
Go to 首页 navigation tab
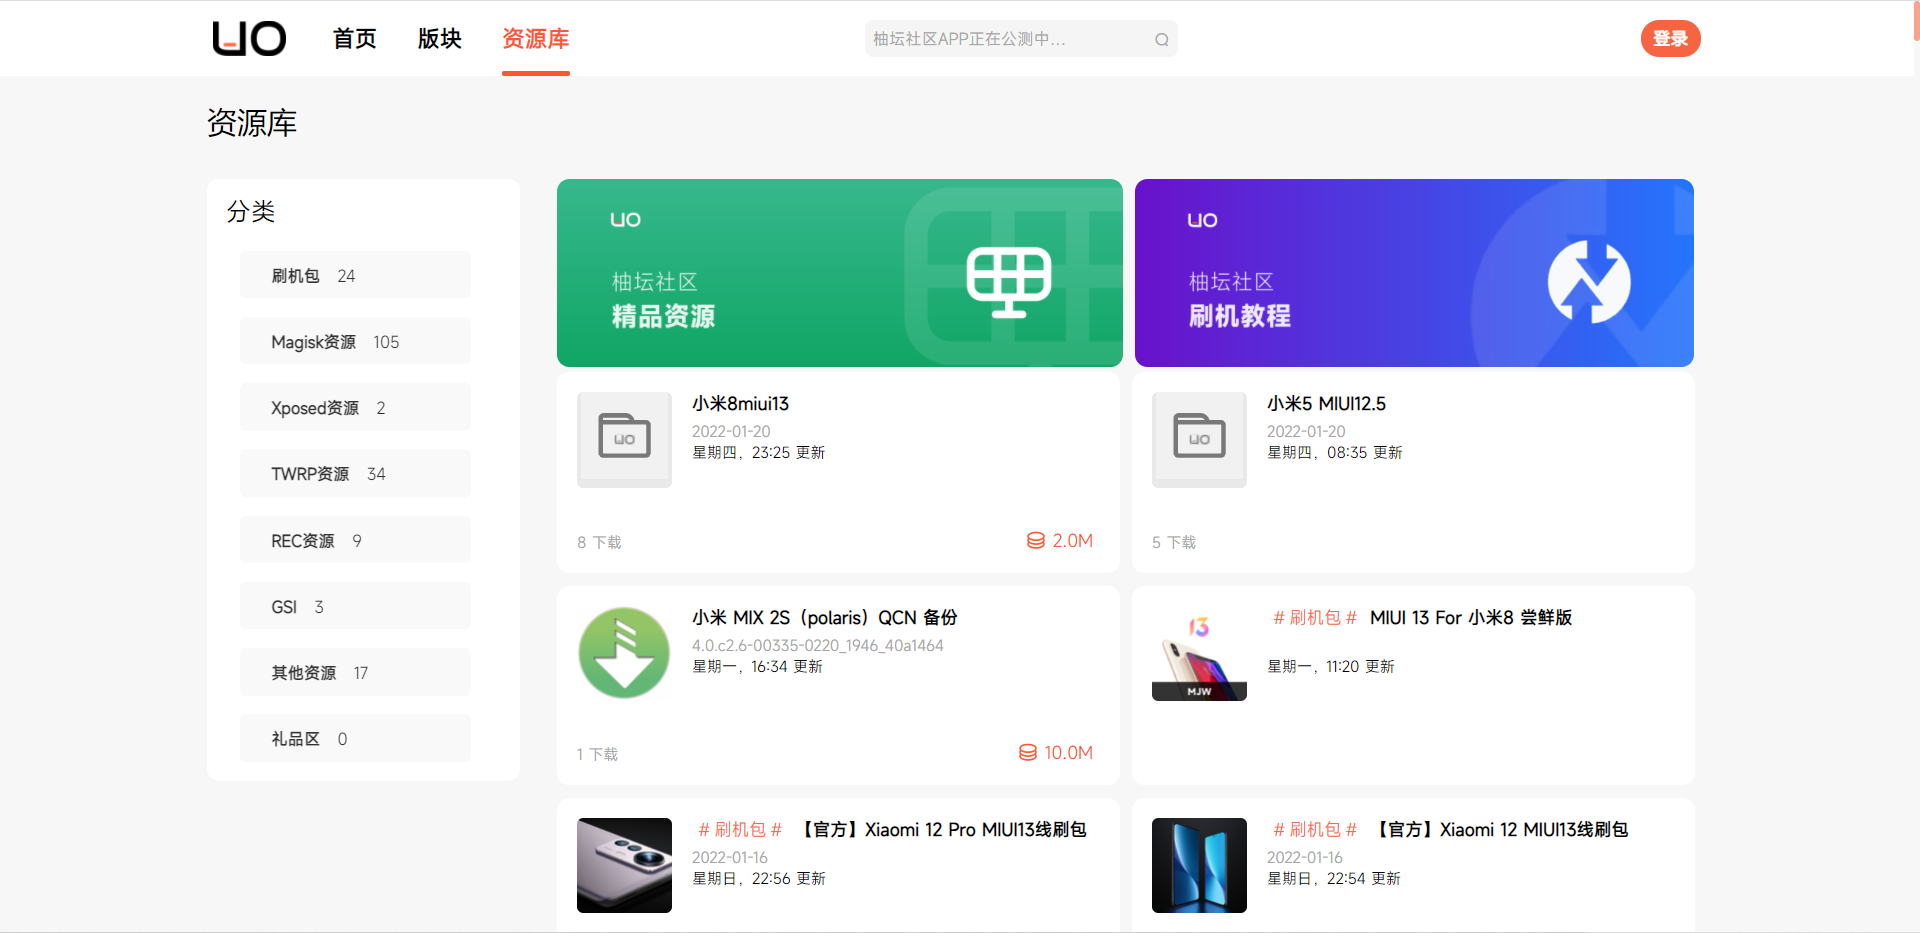(x=354, y=39)
